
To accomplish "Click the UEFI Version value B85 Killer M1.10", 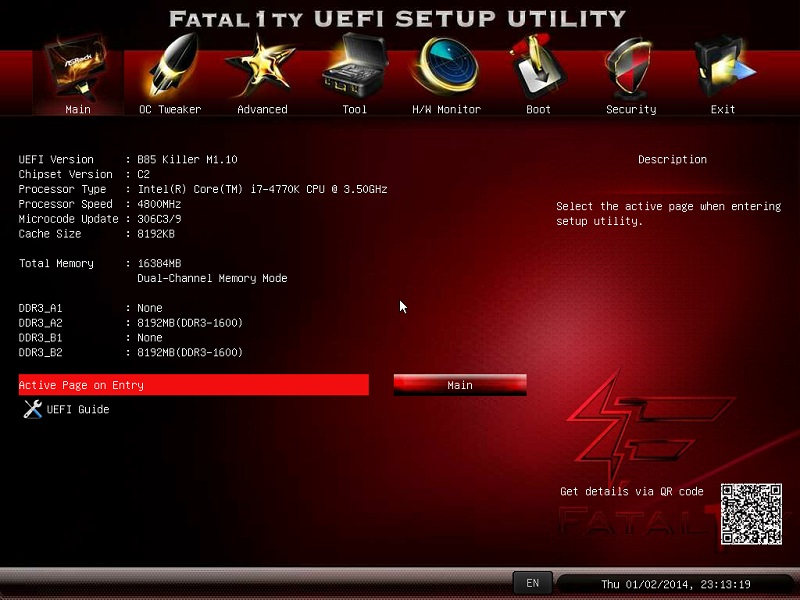I will (187, 159).
